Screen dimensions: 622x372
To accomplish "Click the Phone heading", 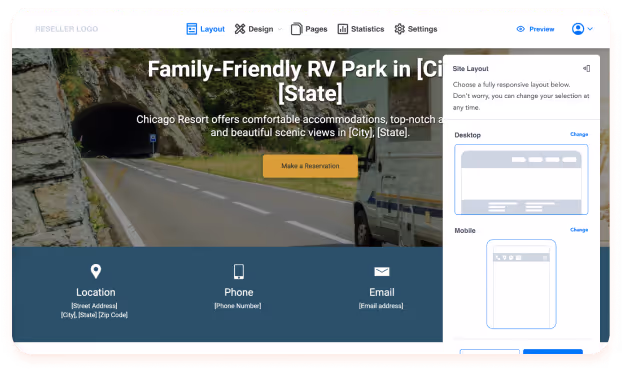I will (239, 292).
